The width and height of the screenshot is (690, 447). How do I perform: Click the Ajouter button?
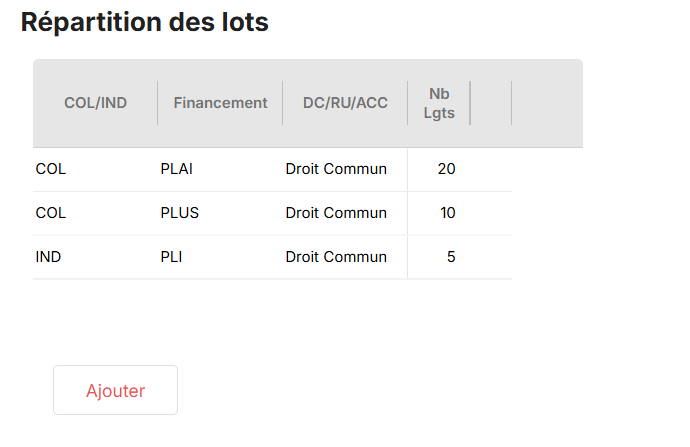pos(115,390)
